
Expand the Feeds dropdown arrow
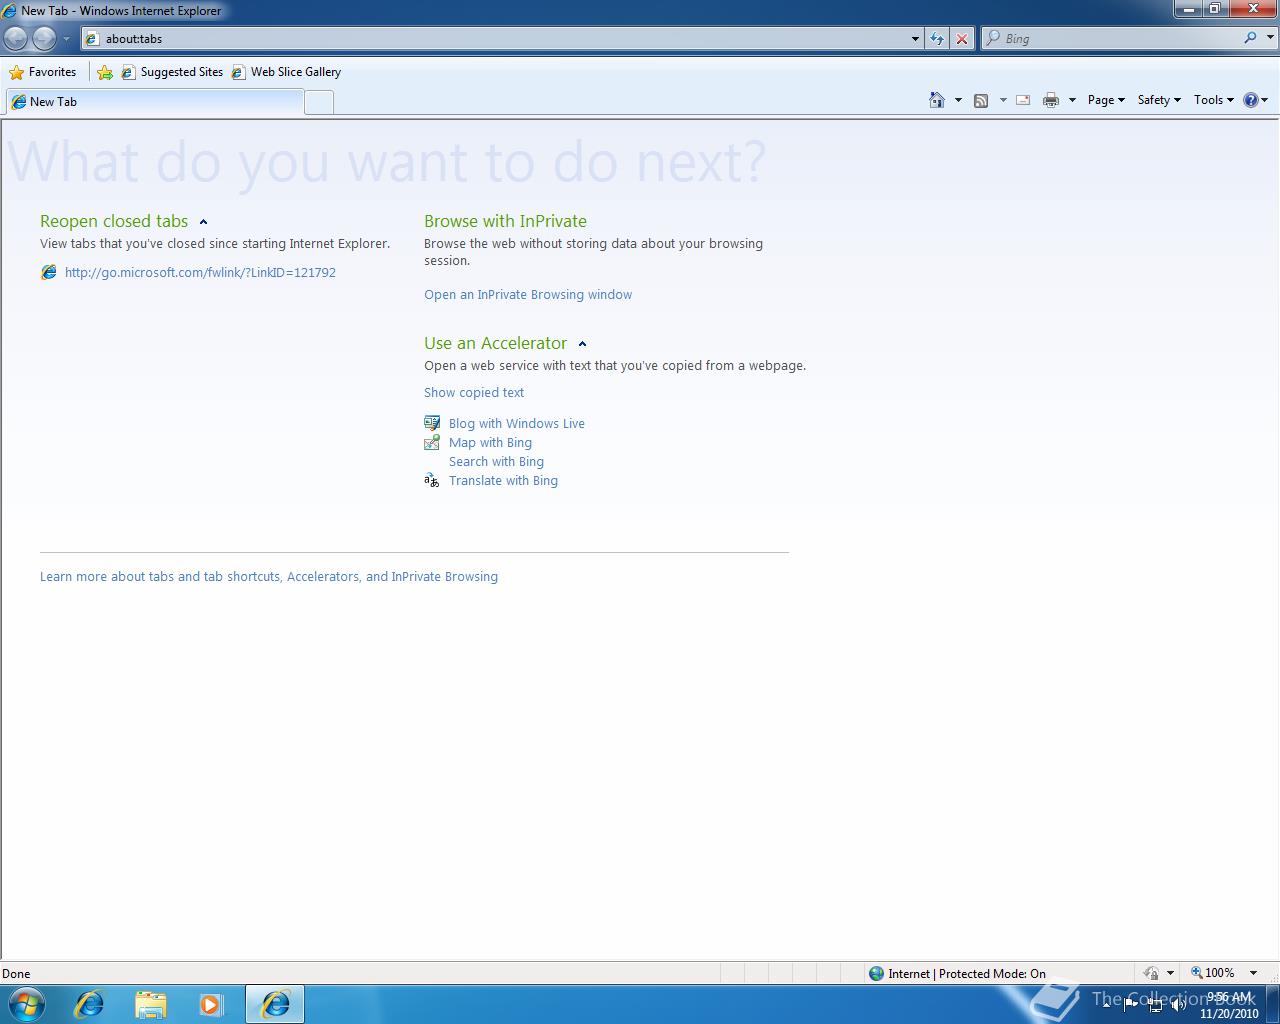click(1003, 100)
